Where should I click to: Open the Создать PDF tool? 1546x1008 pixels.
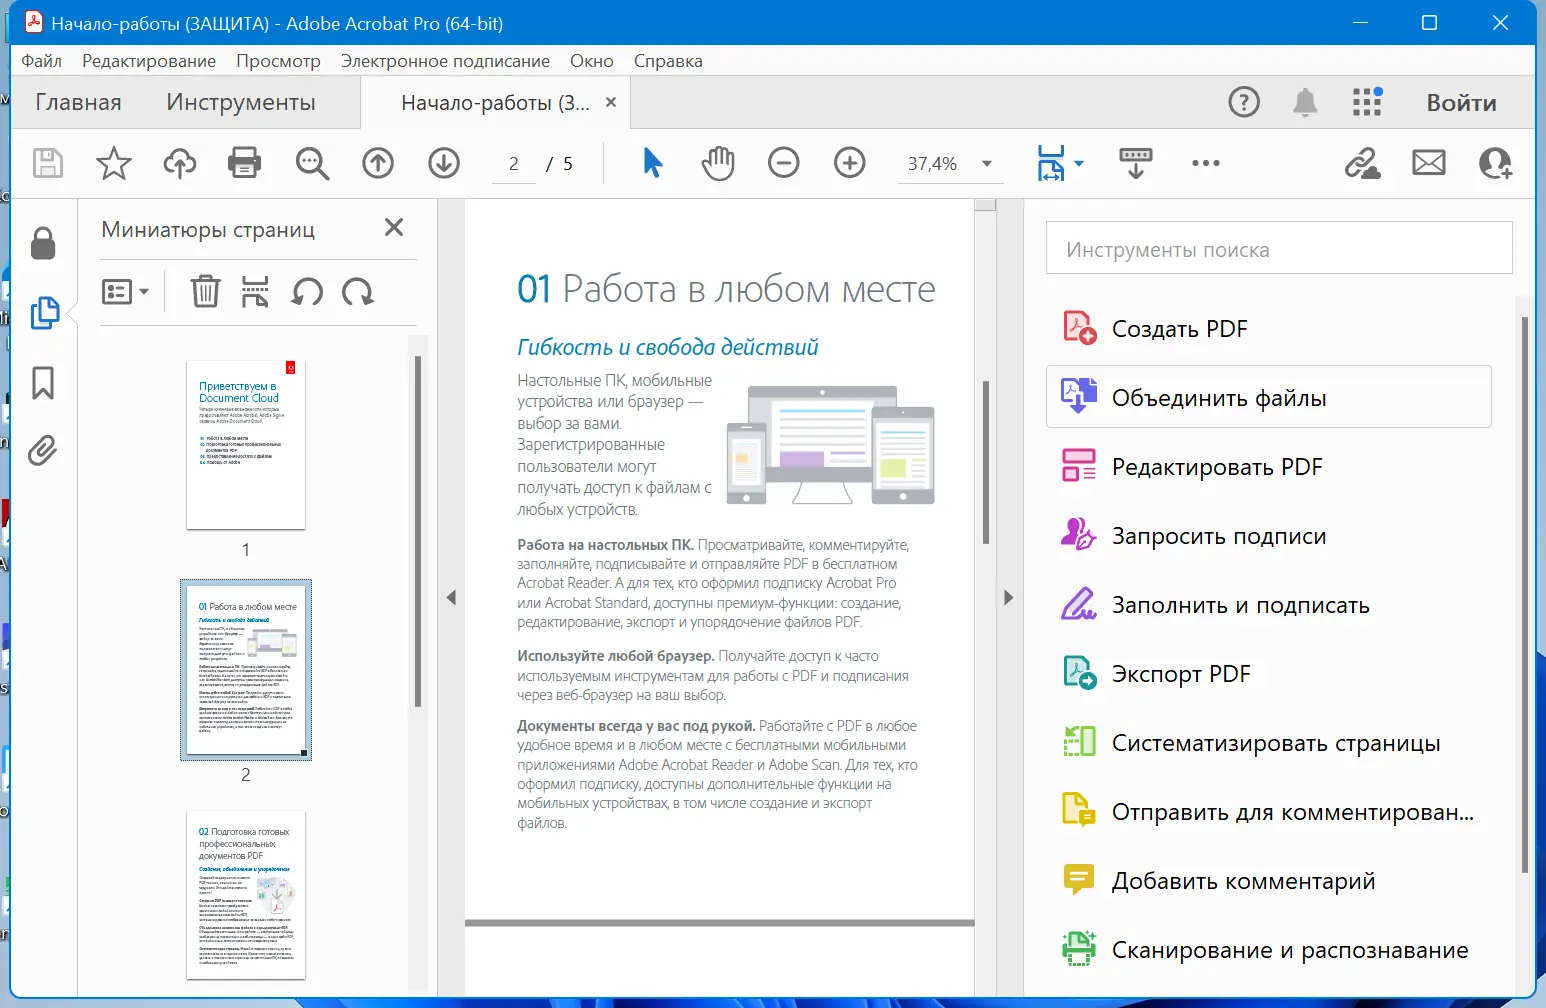click(1269, 329)
